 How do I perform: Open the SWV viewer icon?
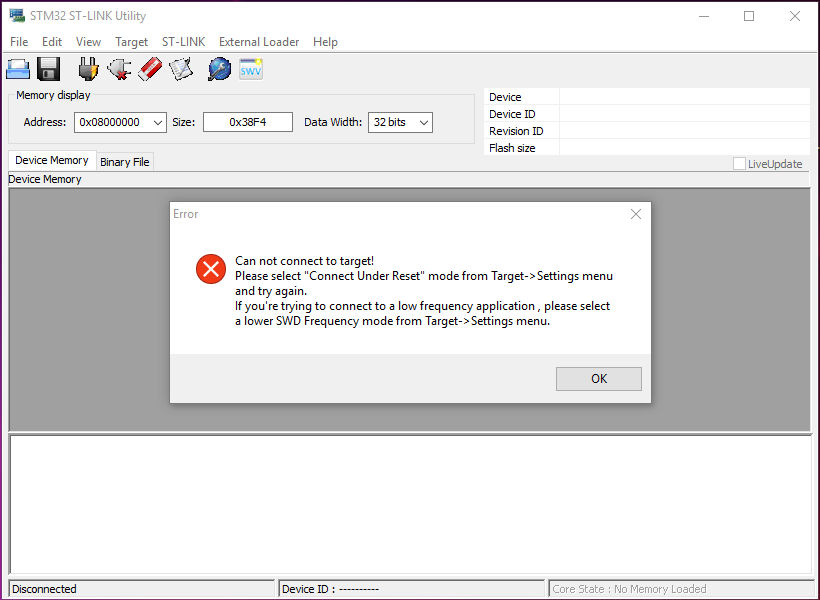tap(250, 69)
